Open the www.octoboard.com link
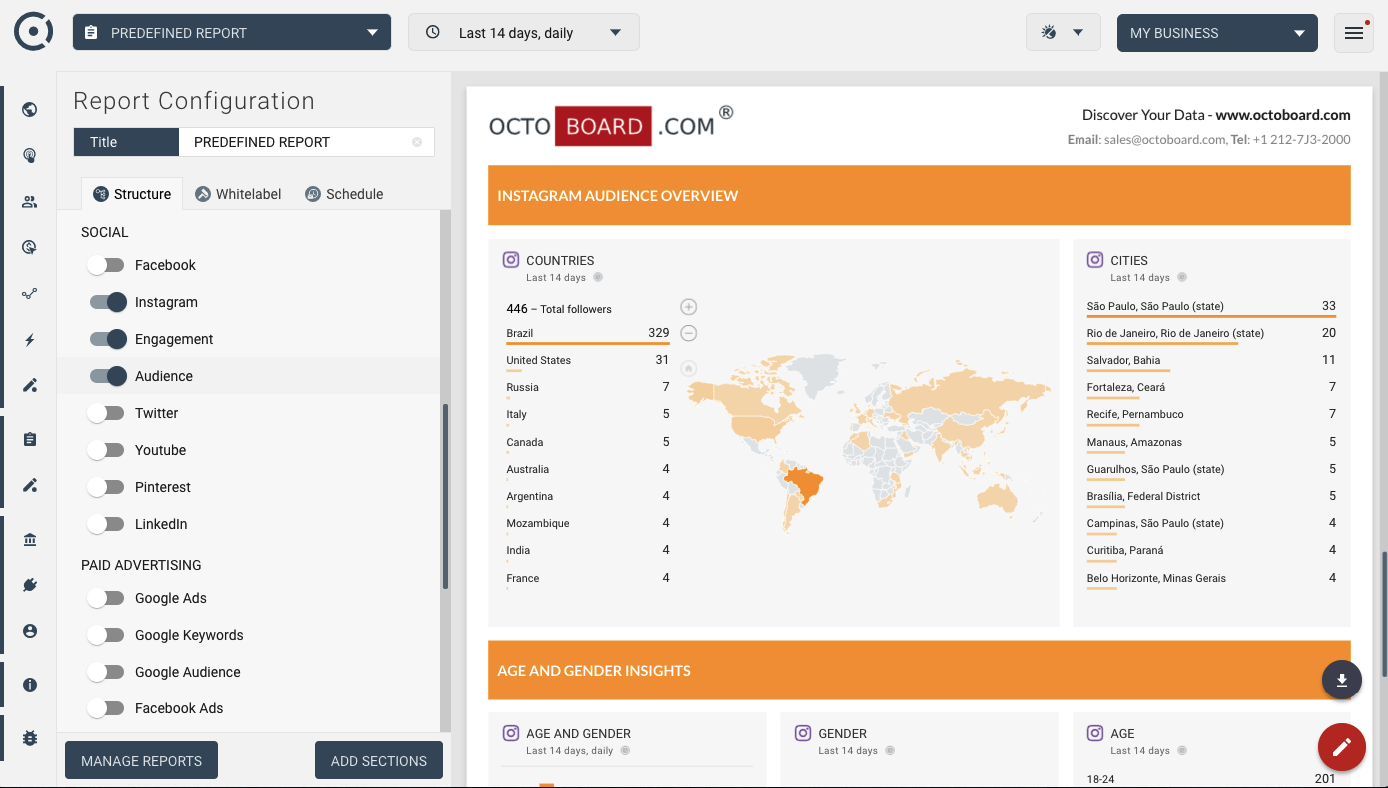Screen dimensions: 1388x788 pos(1283,115)
